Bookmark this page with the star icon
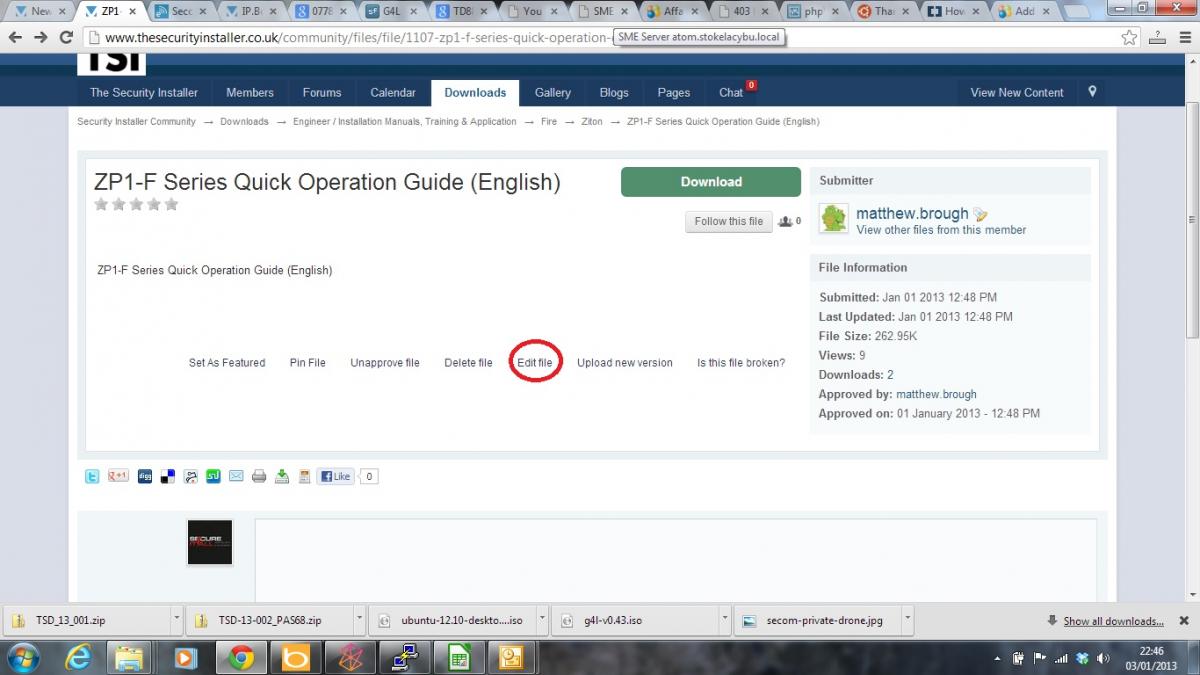Screen dimensions: 1200x675 [x=1129, y=37]
